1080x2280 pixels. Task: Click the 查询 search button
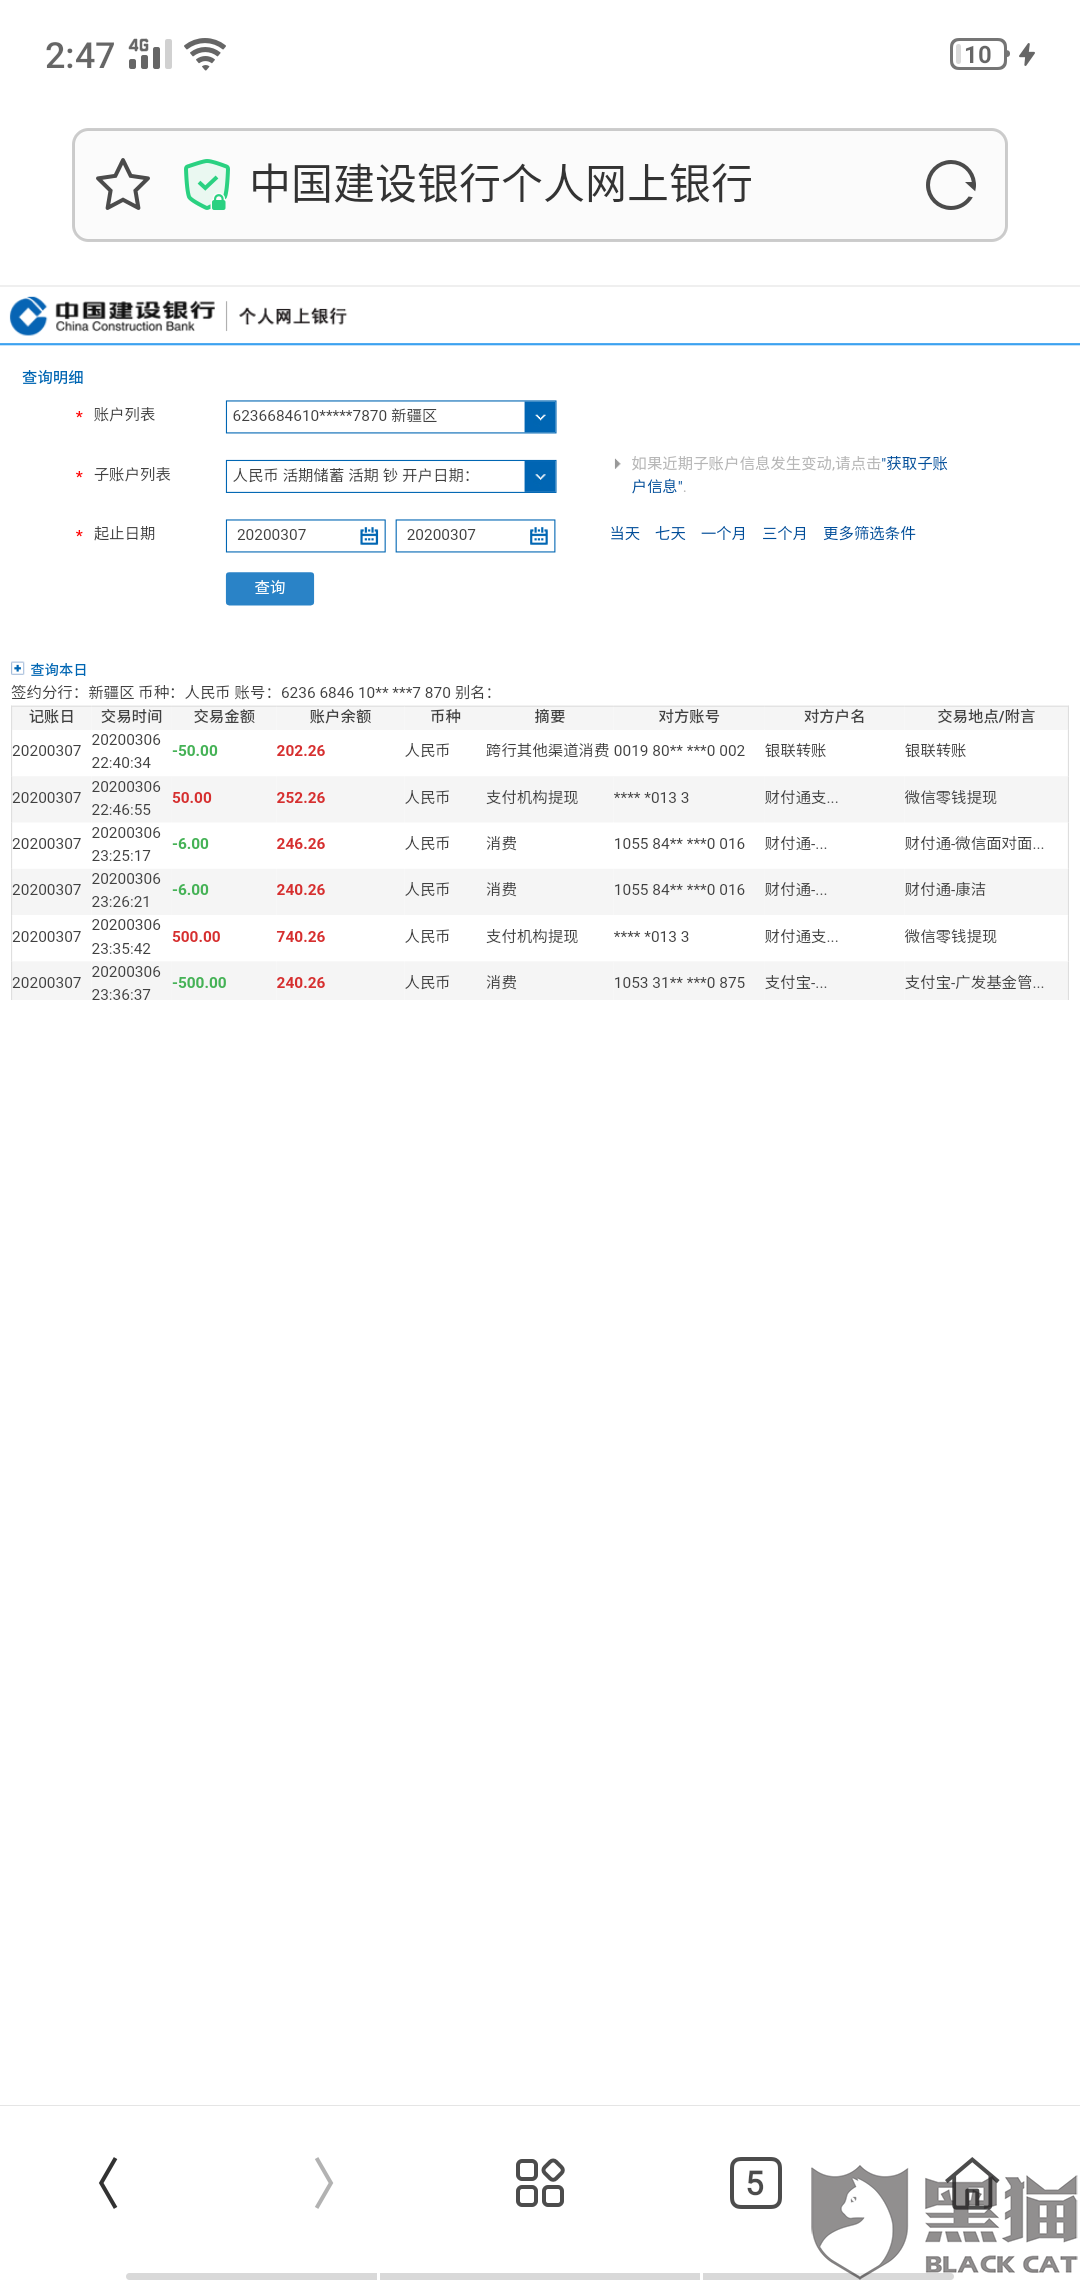click(x=270, y=588)
